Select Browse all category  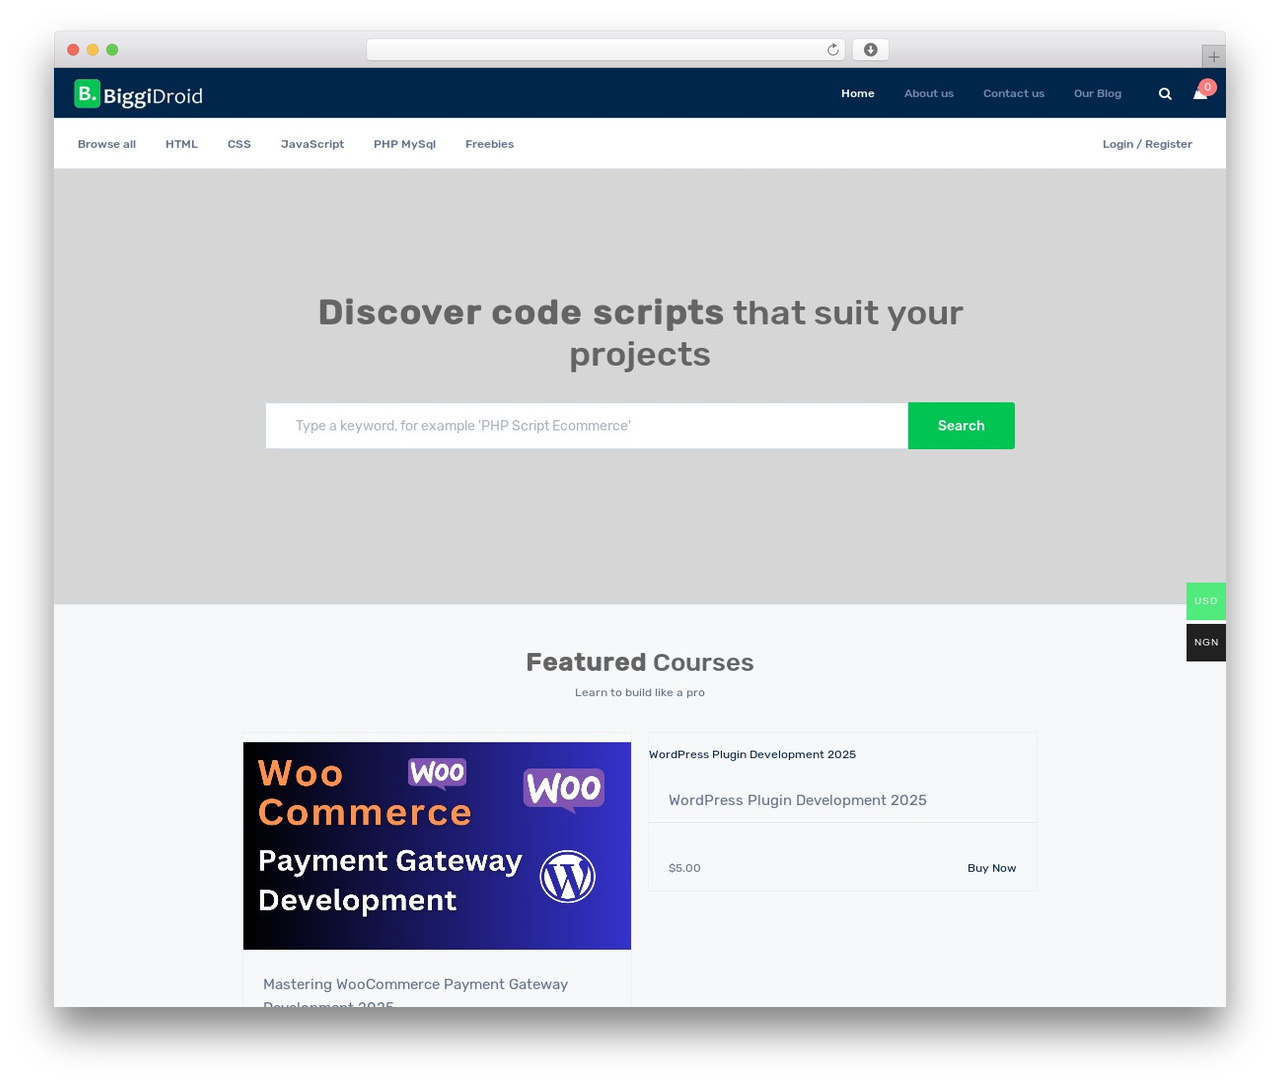point(107,144)
